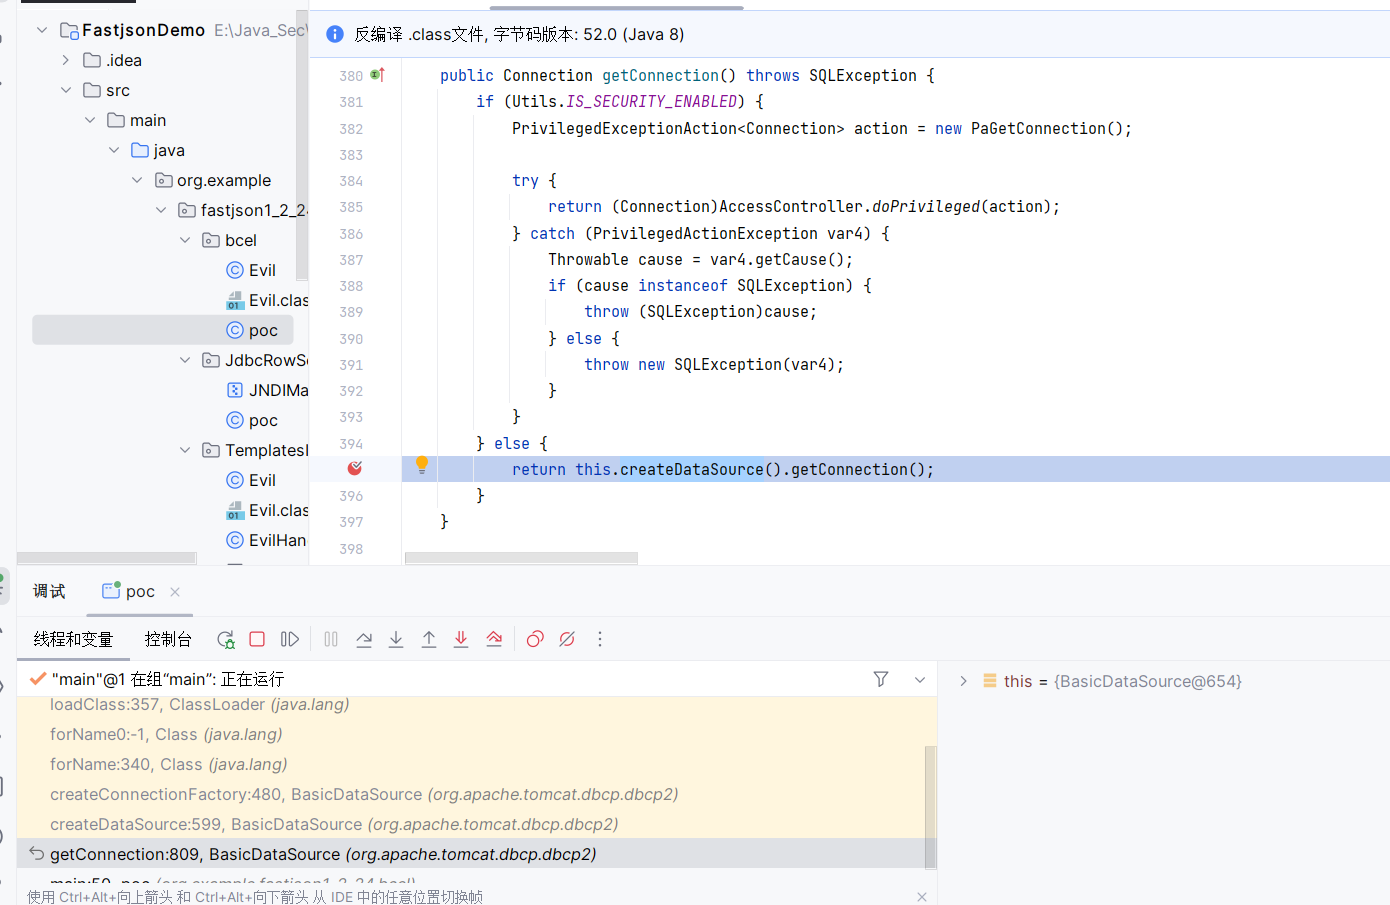1390x905 pixels.
Task: Click the project tree horizontal scrollbar
Action: coord(107,558)
